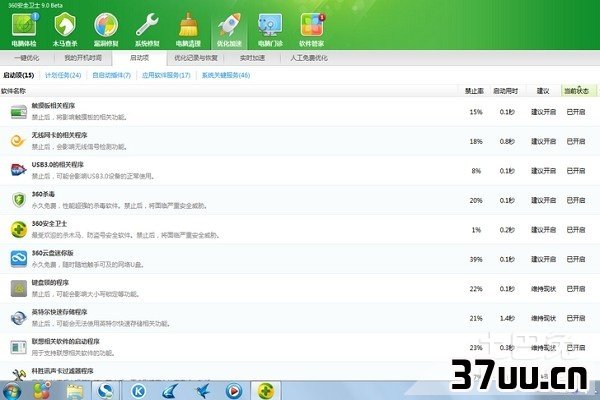Open 360 green plus icon in taskbar

click(x=265, y=391)
